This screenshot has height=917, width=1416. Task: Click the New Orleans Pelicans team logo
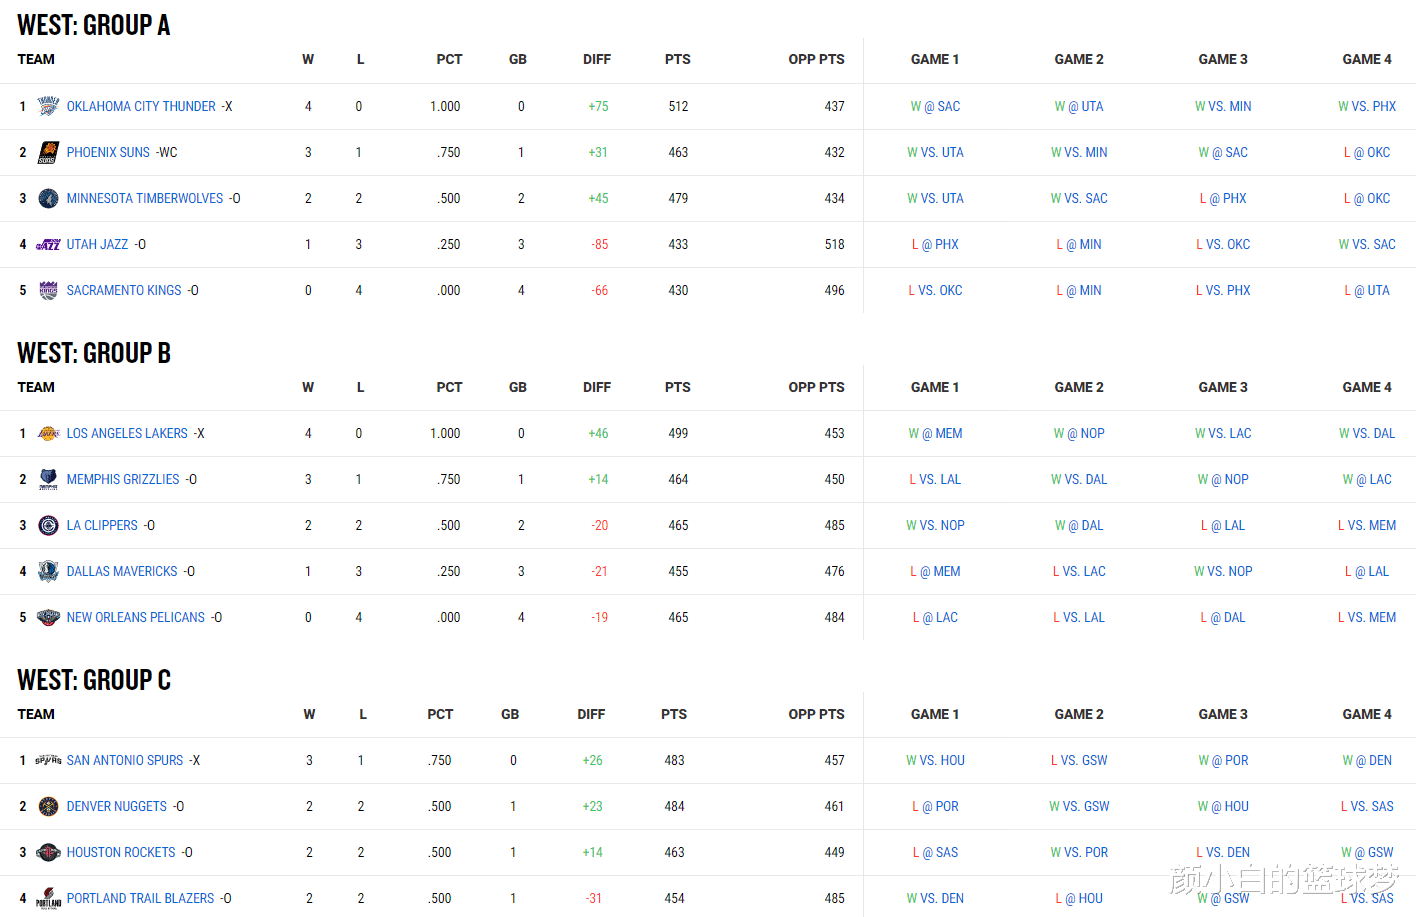[x=48, y=617]
